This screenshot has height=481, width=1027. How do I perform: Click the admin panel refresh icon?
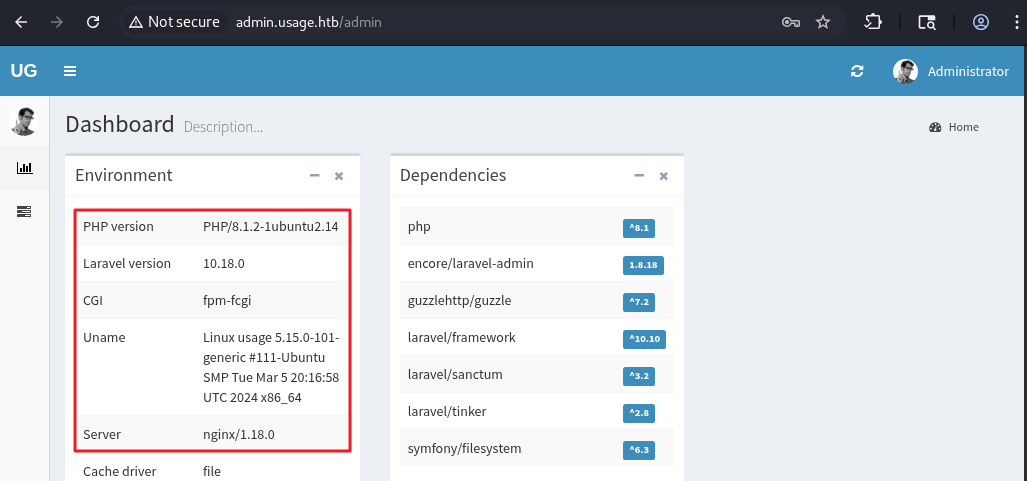(857, 71)
